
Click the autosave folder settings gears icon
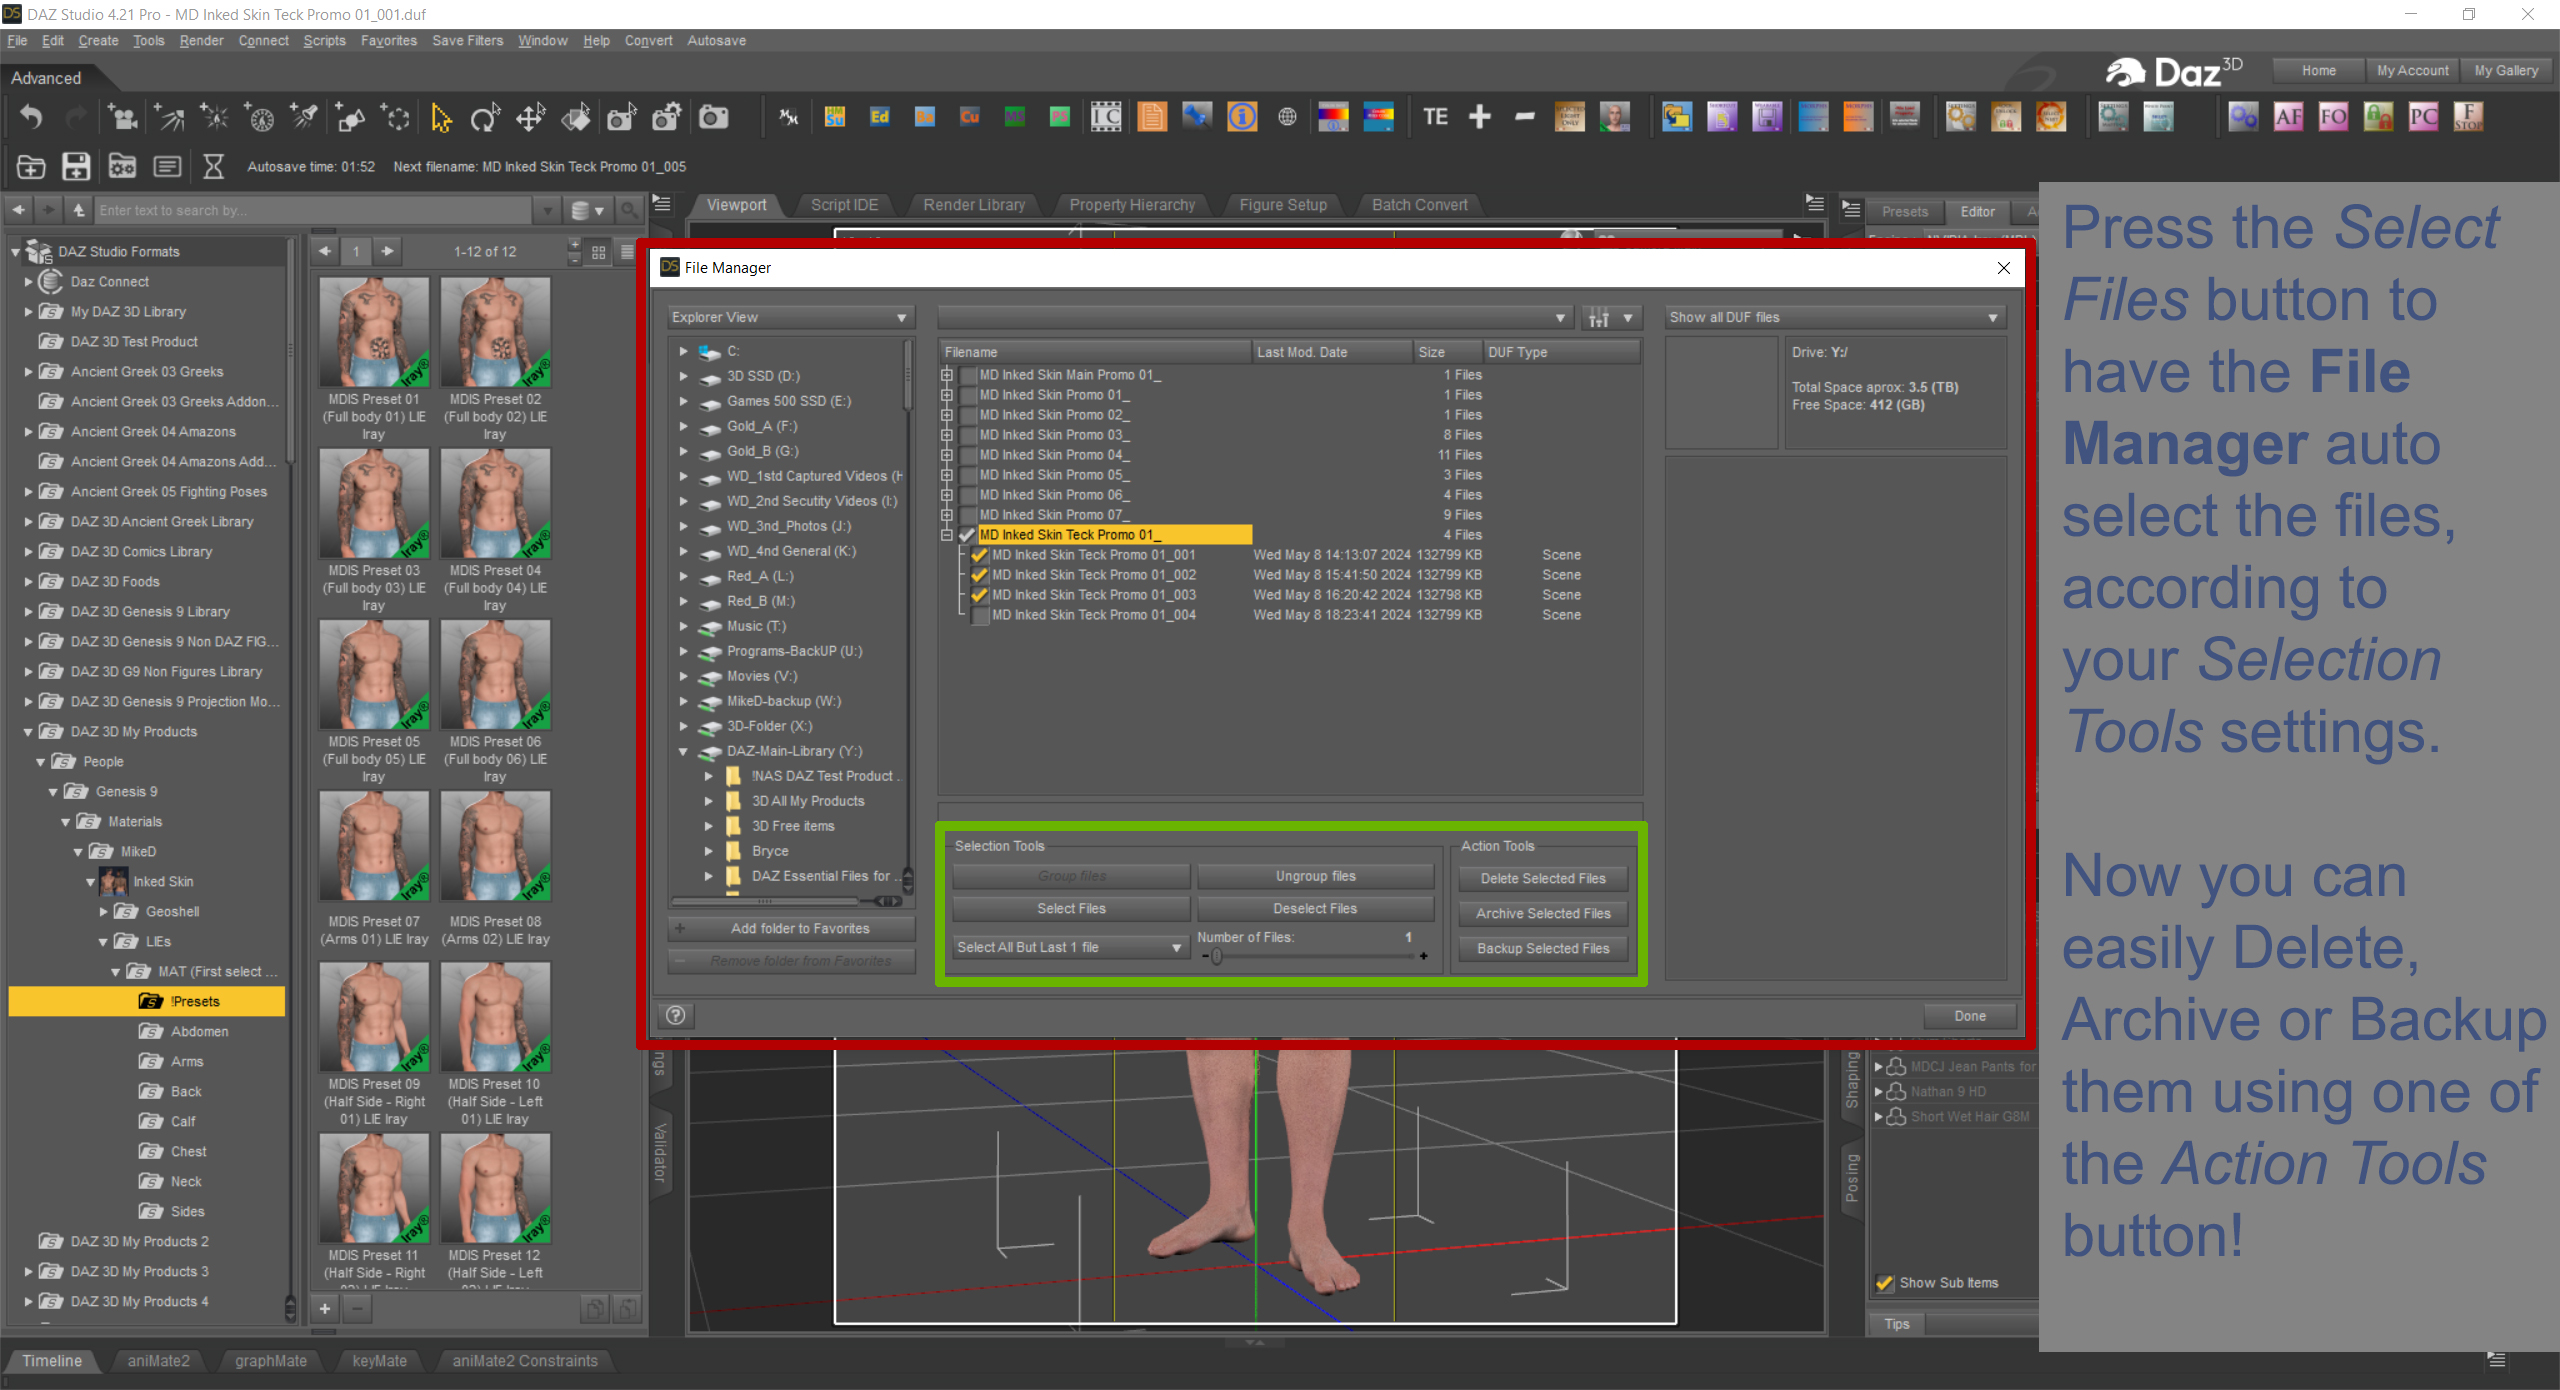[122, 166]
